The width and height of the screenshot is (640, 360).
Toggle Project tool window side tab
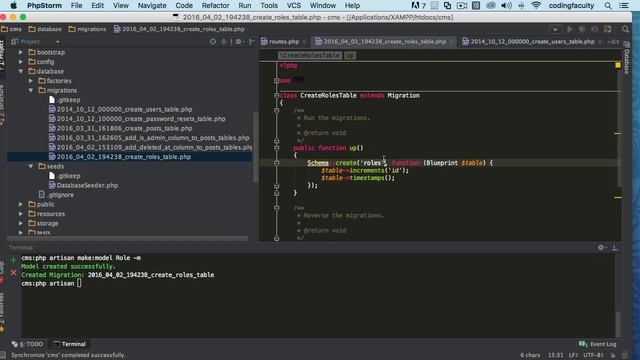point(2,56)
